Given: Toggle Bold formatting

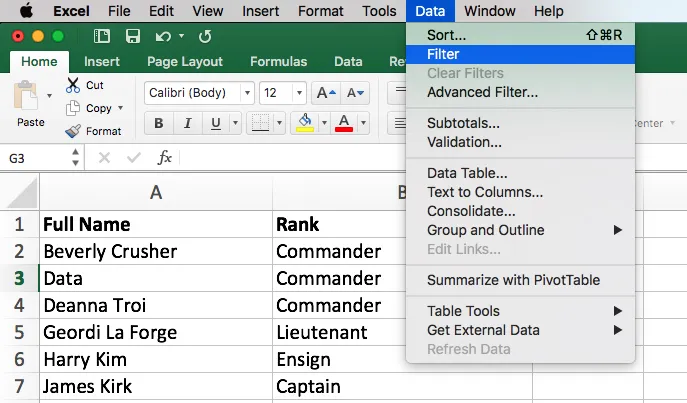Looking at the screenshot, I should (x=159, y=123).
